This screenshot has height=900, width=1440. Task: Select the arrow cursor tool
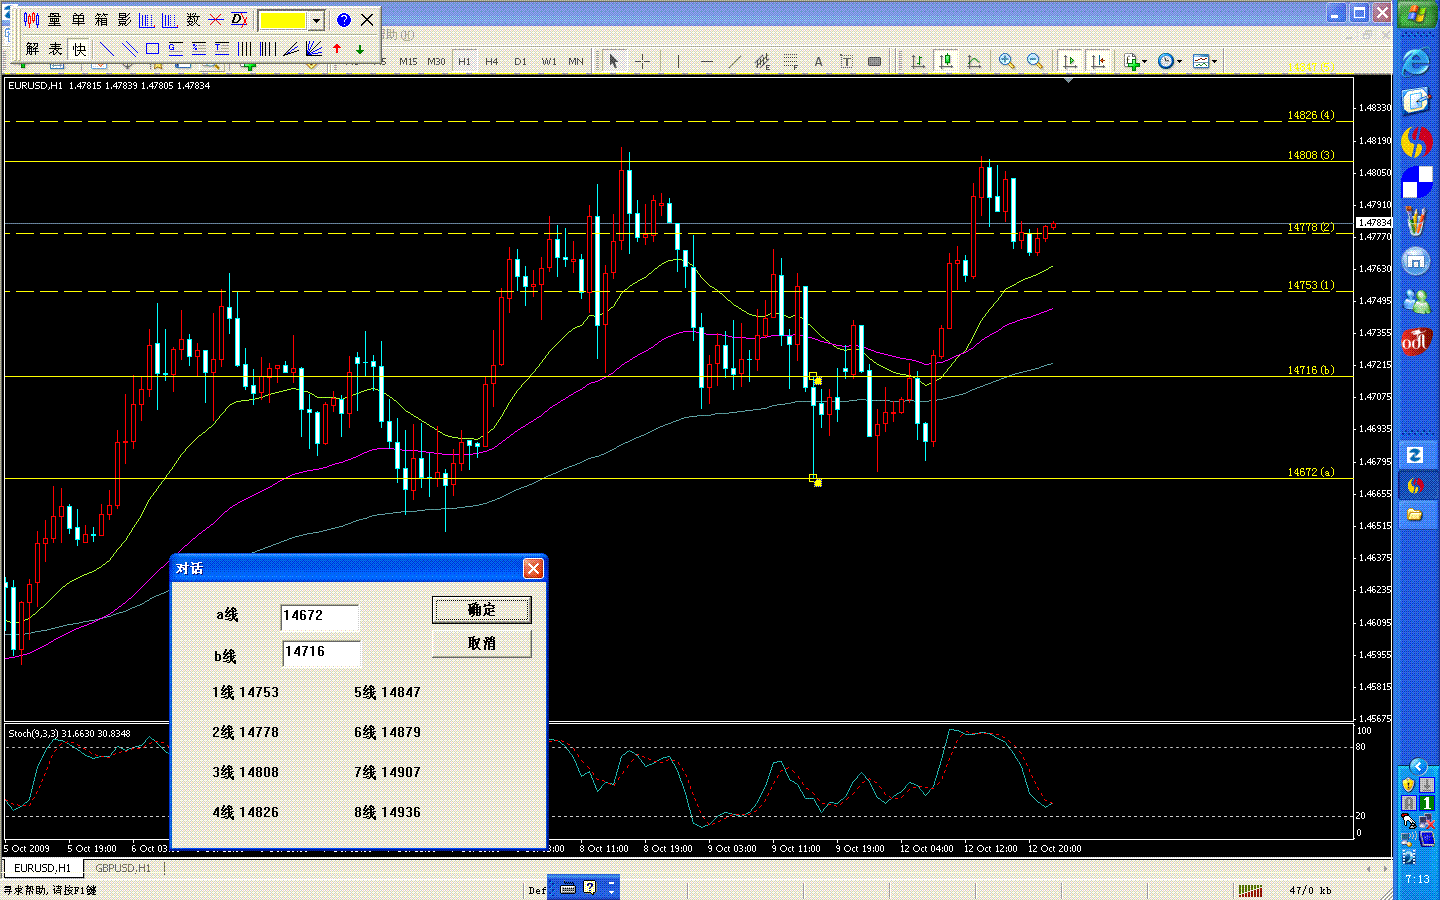[614, 62]
